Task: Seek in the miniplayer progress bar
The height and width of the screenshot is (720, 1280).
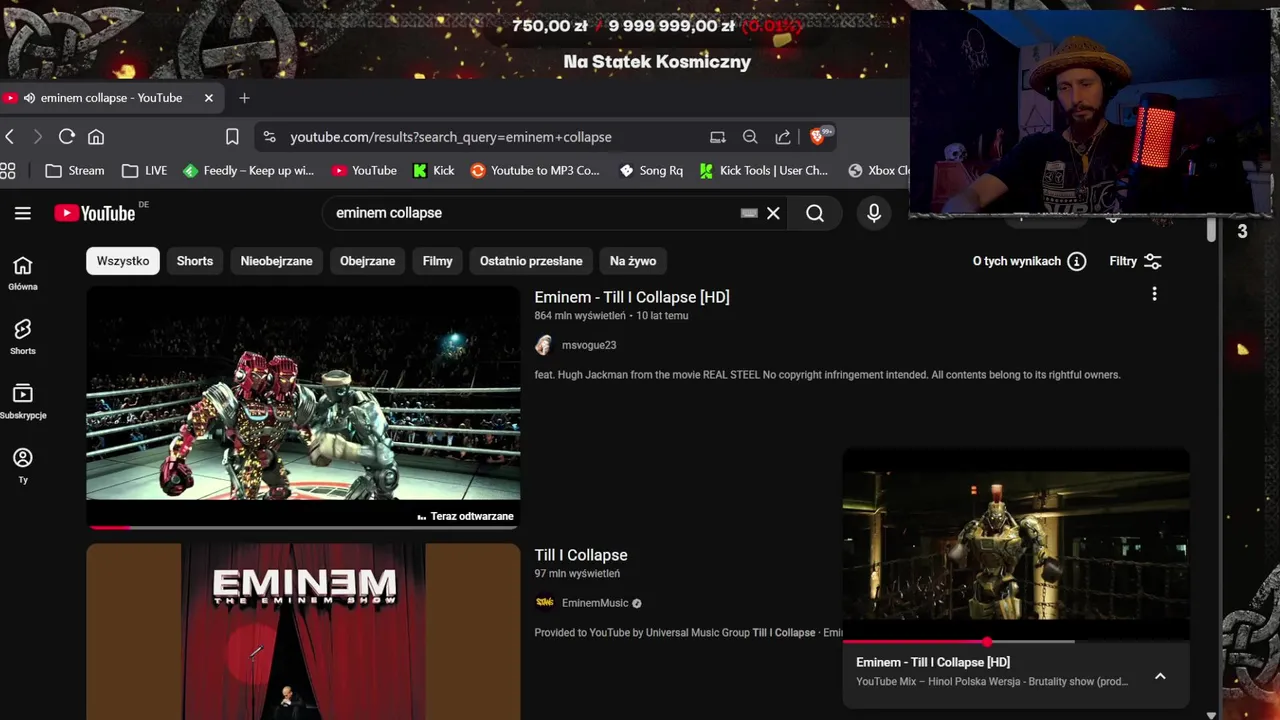Action: coord(1016,641)
